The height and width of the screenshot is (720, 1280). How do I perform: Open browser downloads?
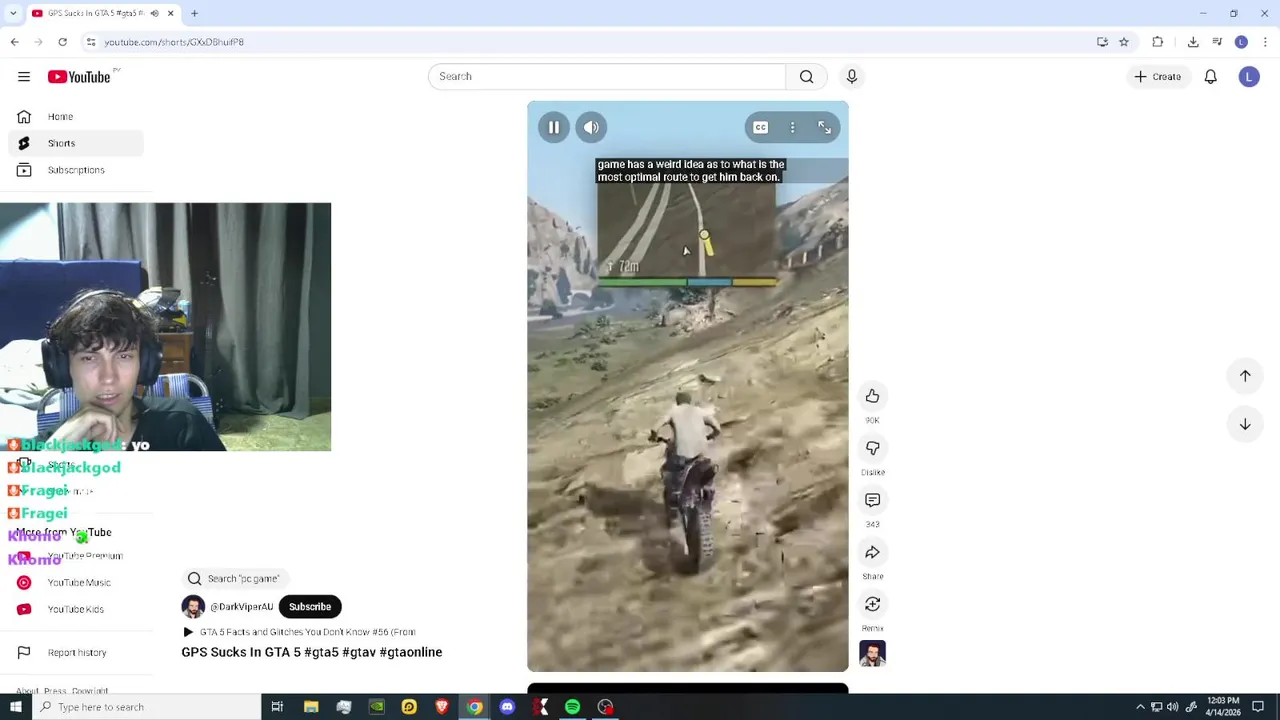pyautogui.click(x=1193, y=42)
